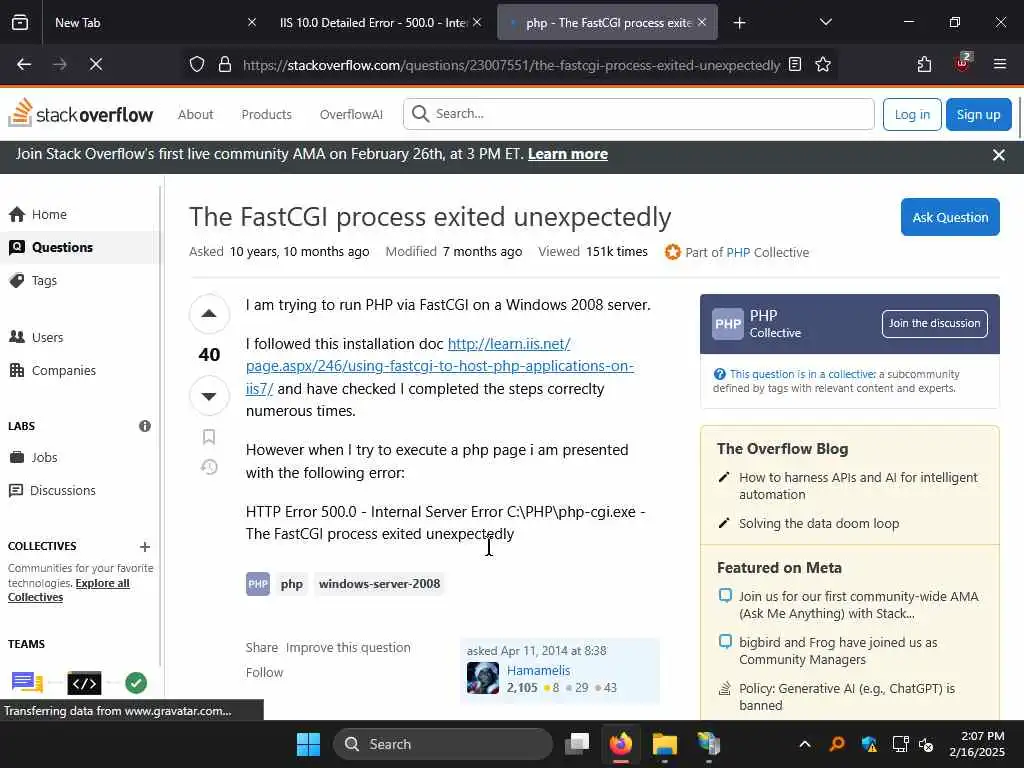Open the About menu item
The width and height of the screenshot is (1024, 768).
tap(195, 114)
